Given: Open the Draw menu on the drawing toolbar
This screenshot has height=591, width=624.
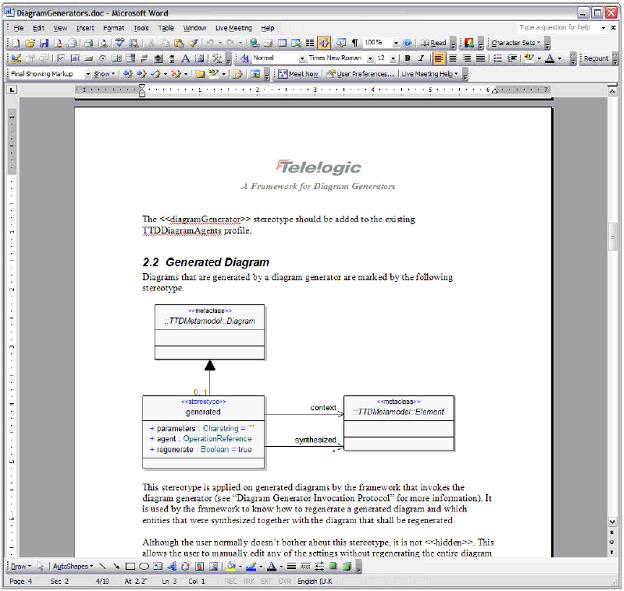Looking at the screenshot, I should (21, 566).
